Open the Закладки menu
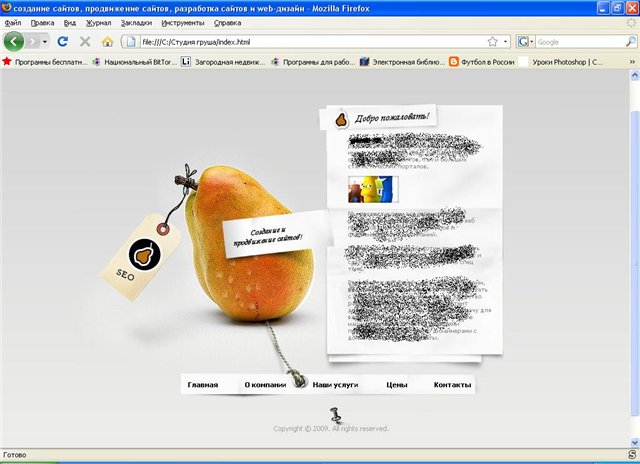 [137, 22]
